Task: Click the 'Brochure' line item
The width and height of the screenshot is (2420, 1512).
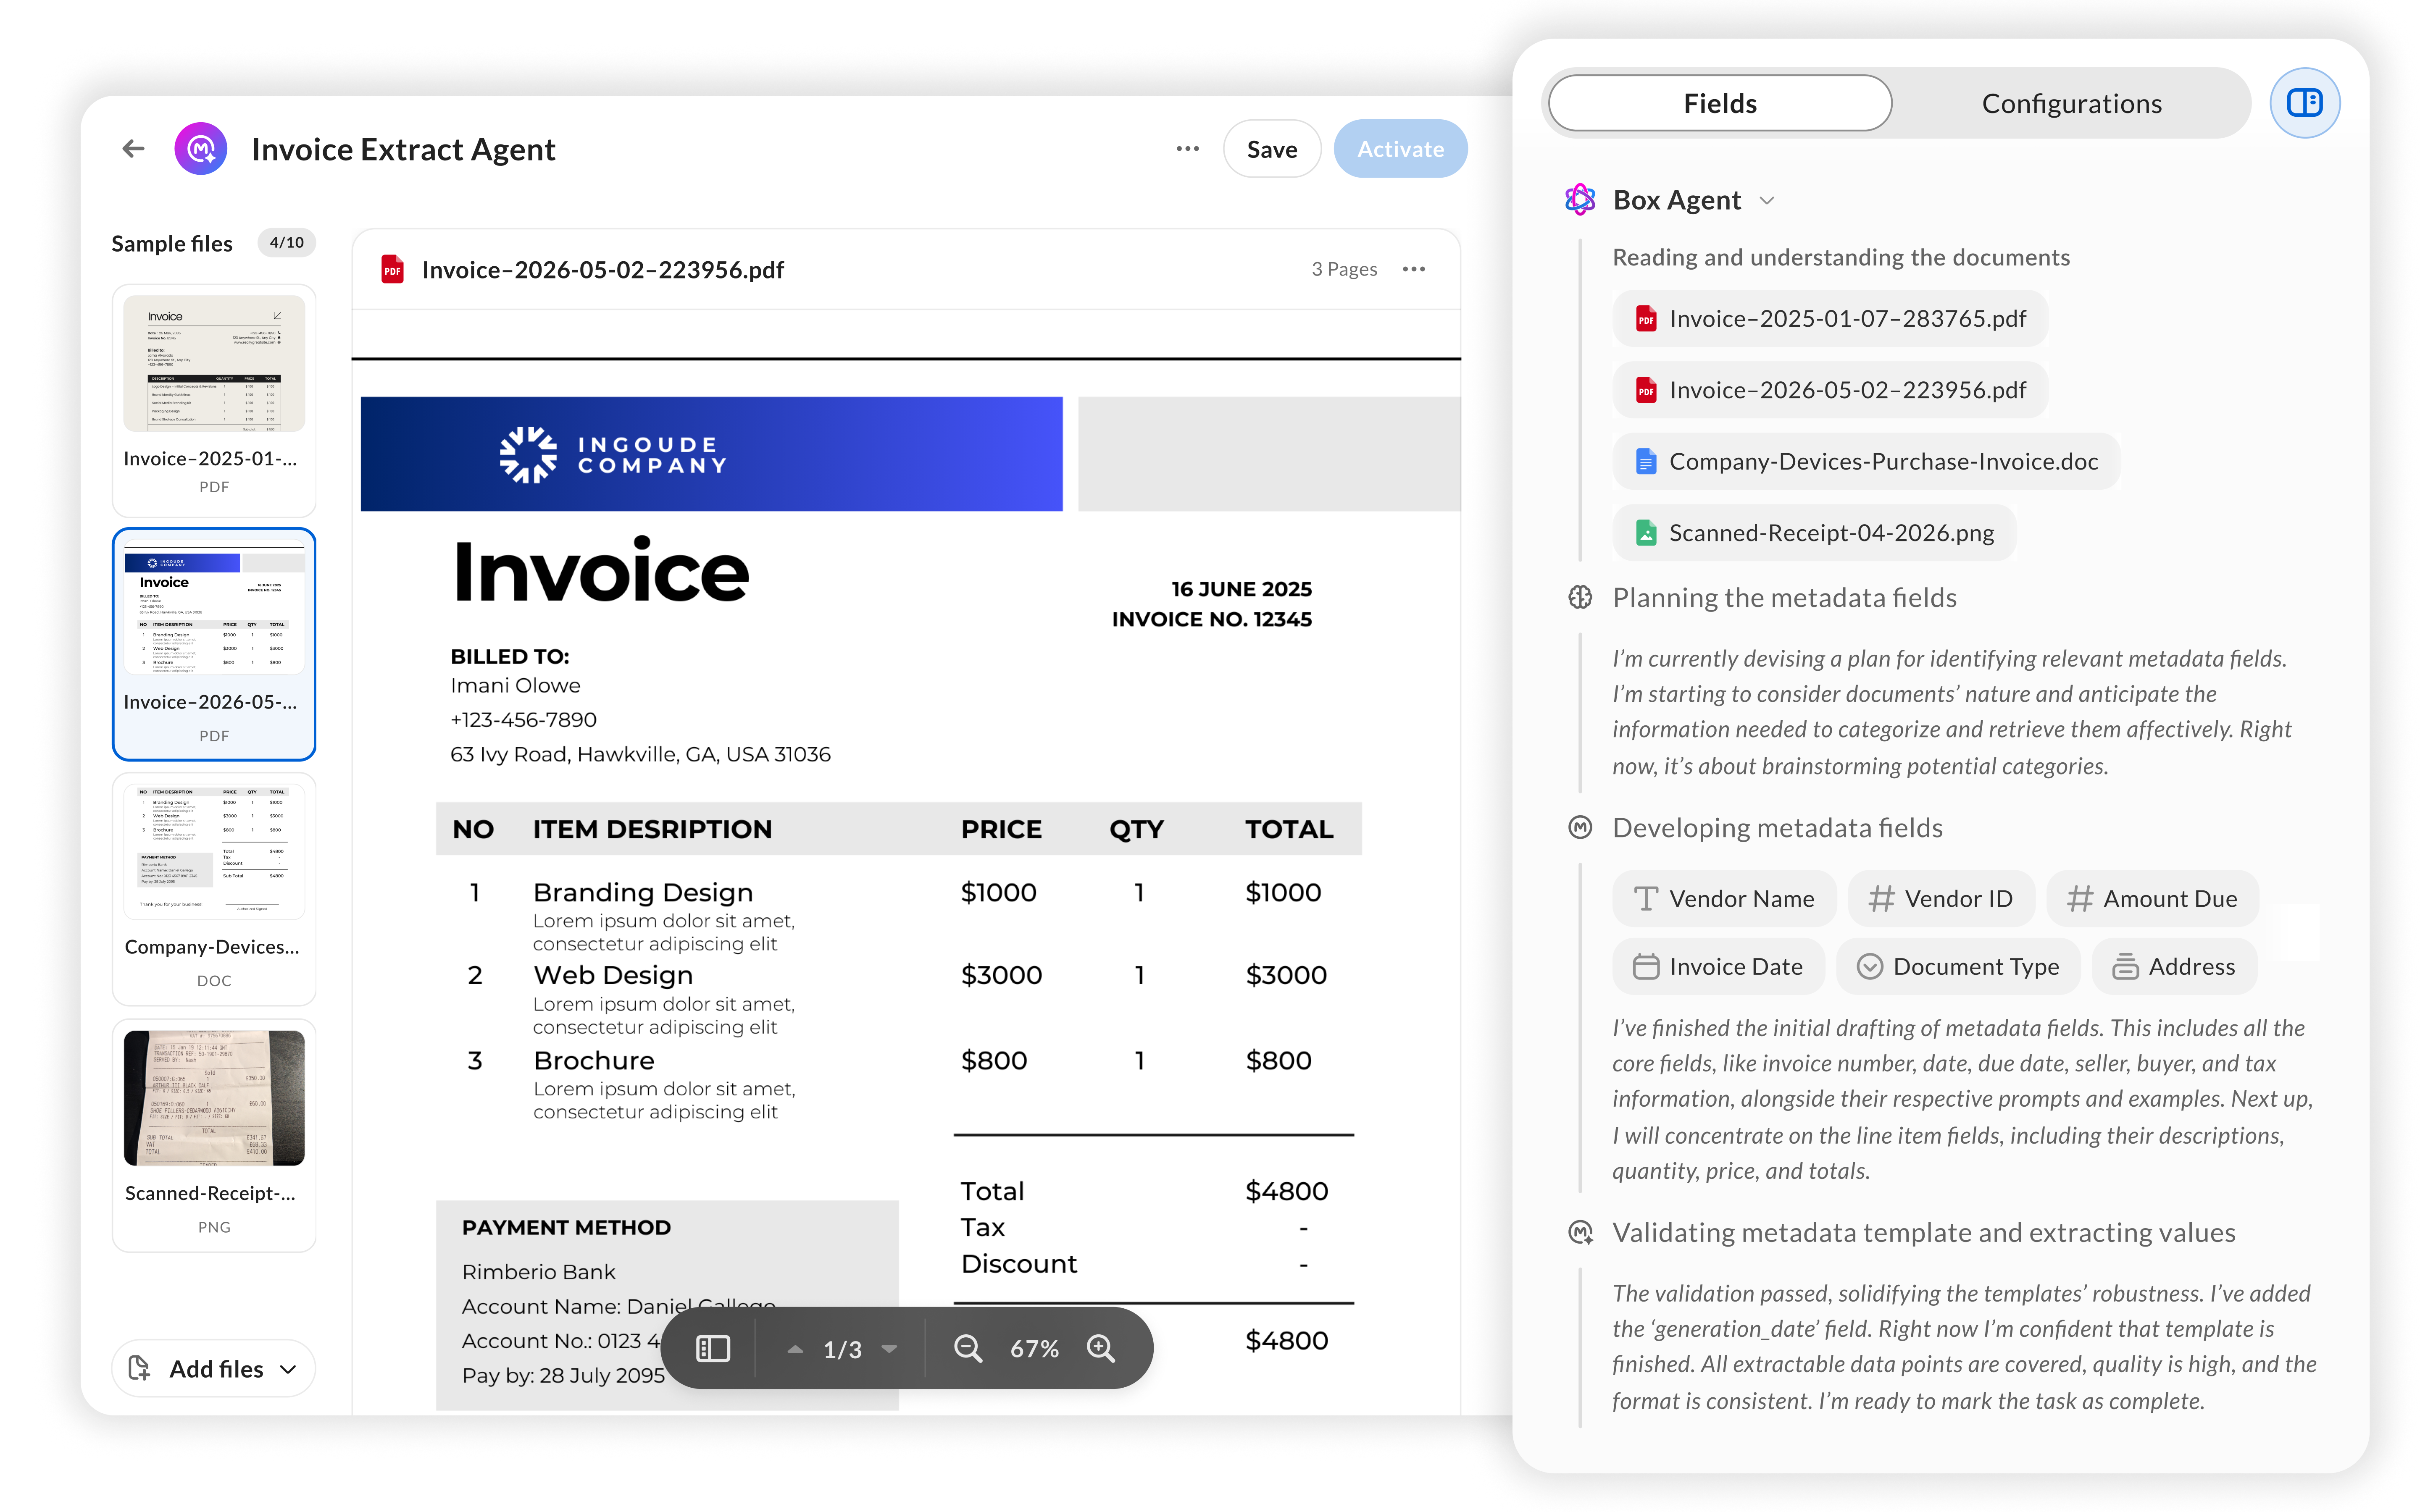Action: click(594, 1060)
